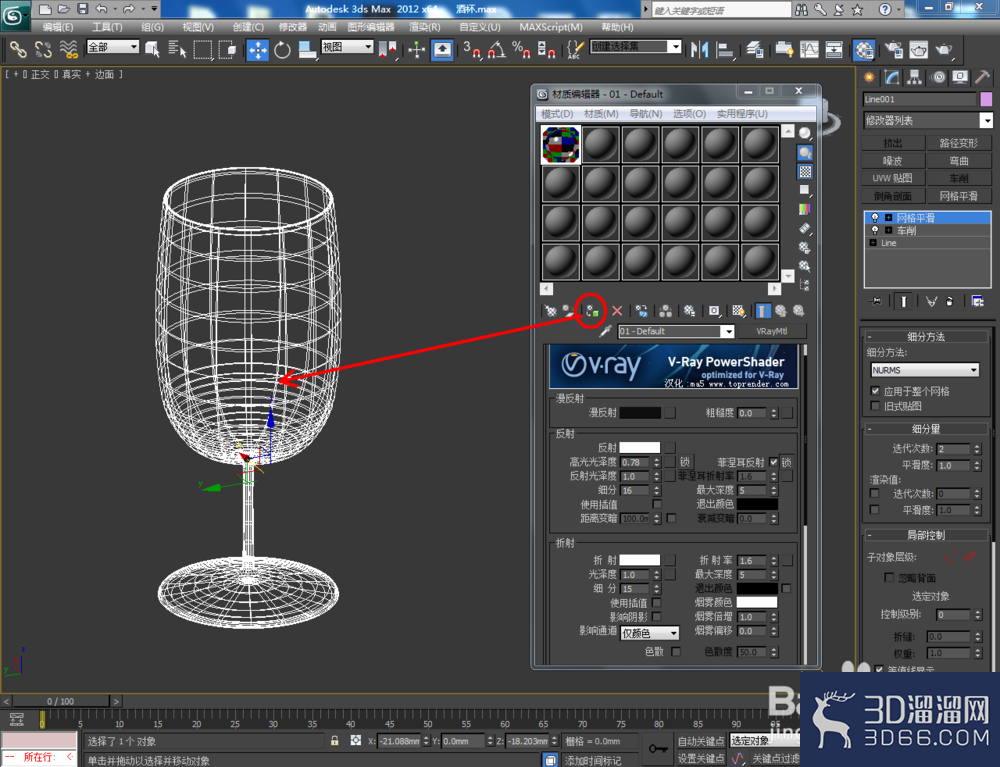Collapse the 细分量 rollout

click(926, 428)
